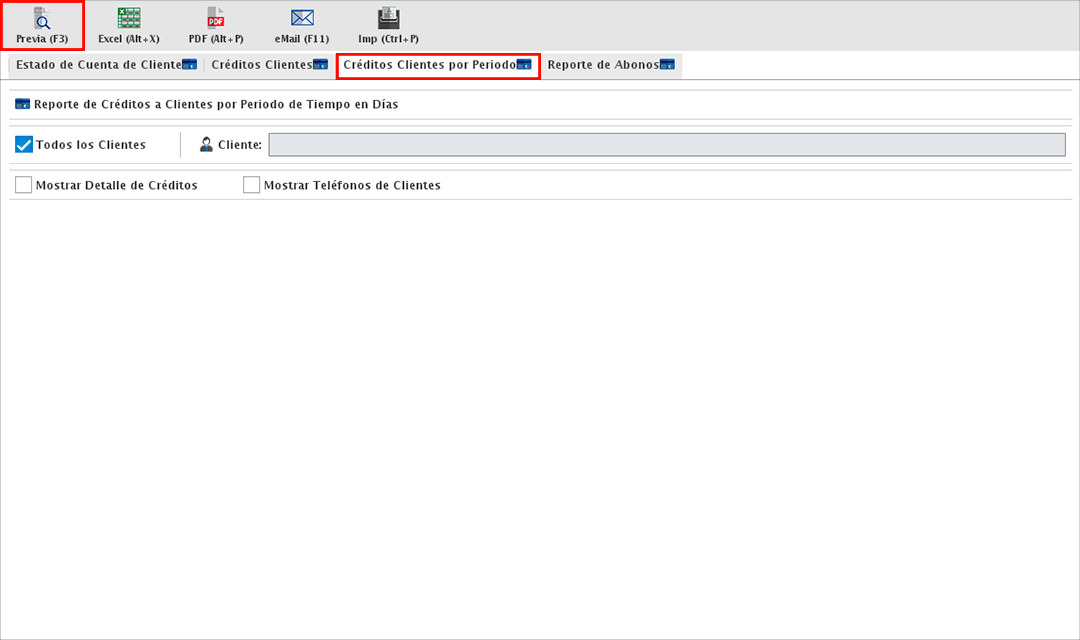Click the card icon before the report title
The image size is (1080, 640).
23,104
